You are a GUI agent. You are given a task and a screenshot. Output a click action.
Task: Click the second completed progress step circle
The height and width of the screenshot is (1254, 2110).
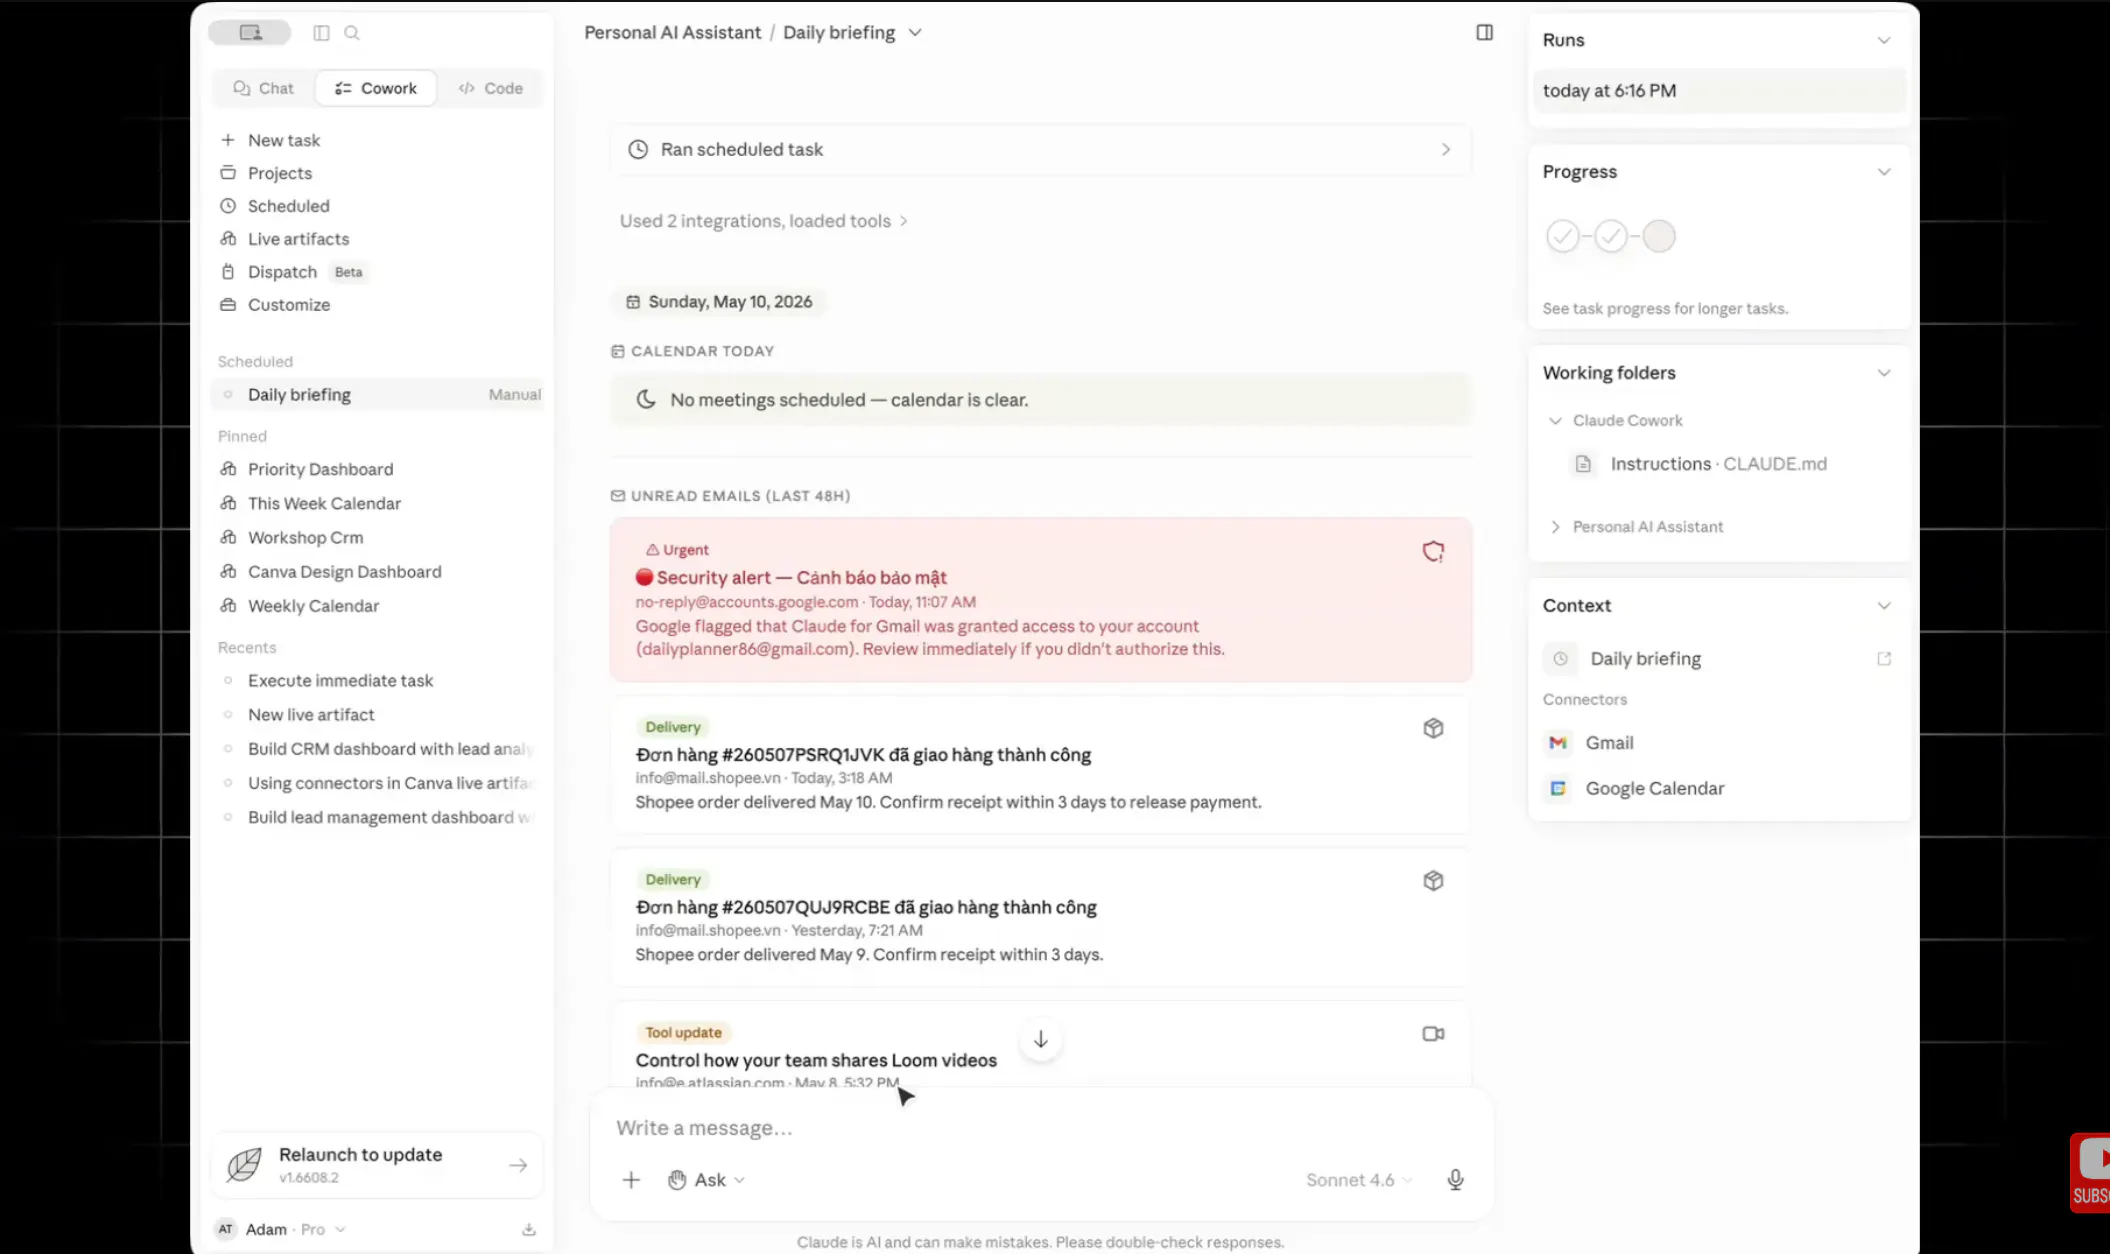(1610, 236)
